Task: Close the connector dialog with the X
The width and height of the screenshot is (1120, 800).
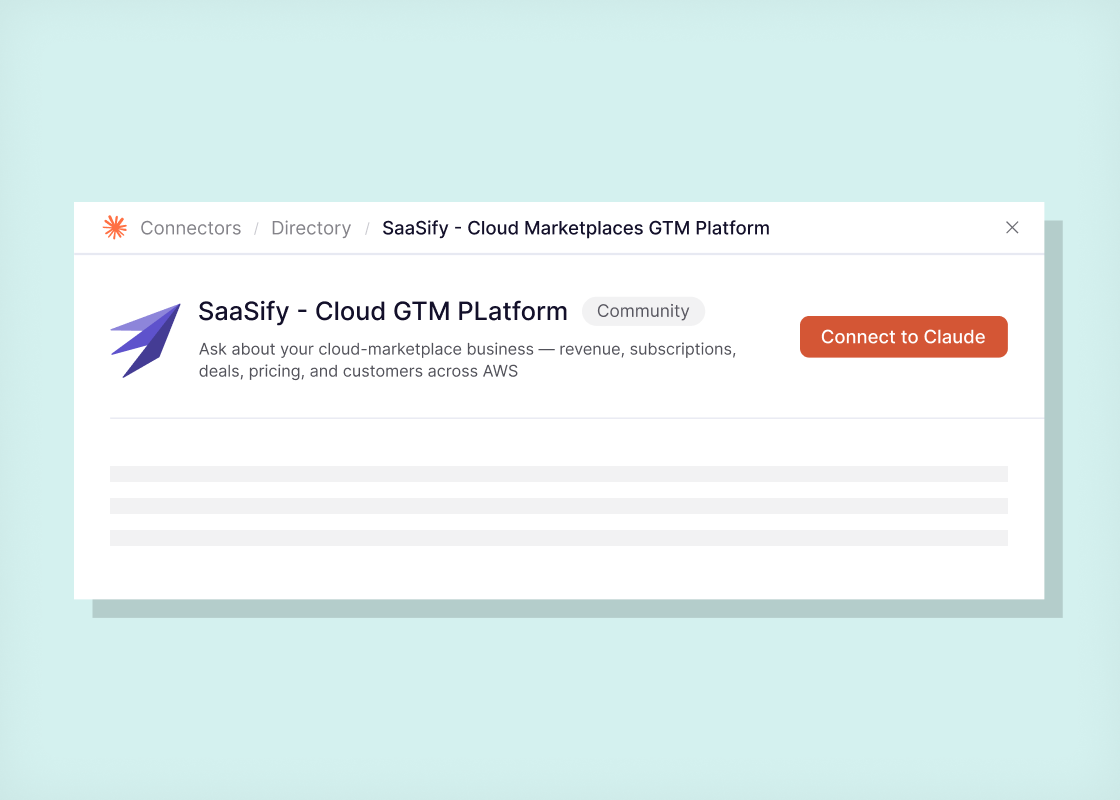Action: [x=1012, y=227]
